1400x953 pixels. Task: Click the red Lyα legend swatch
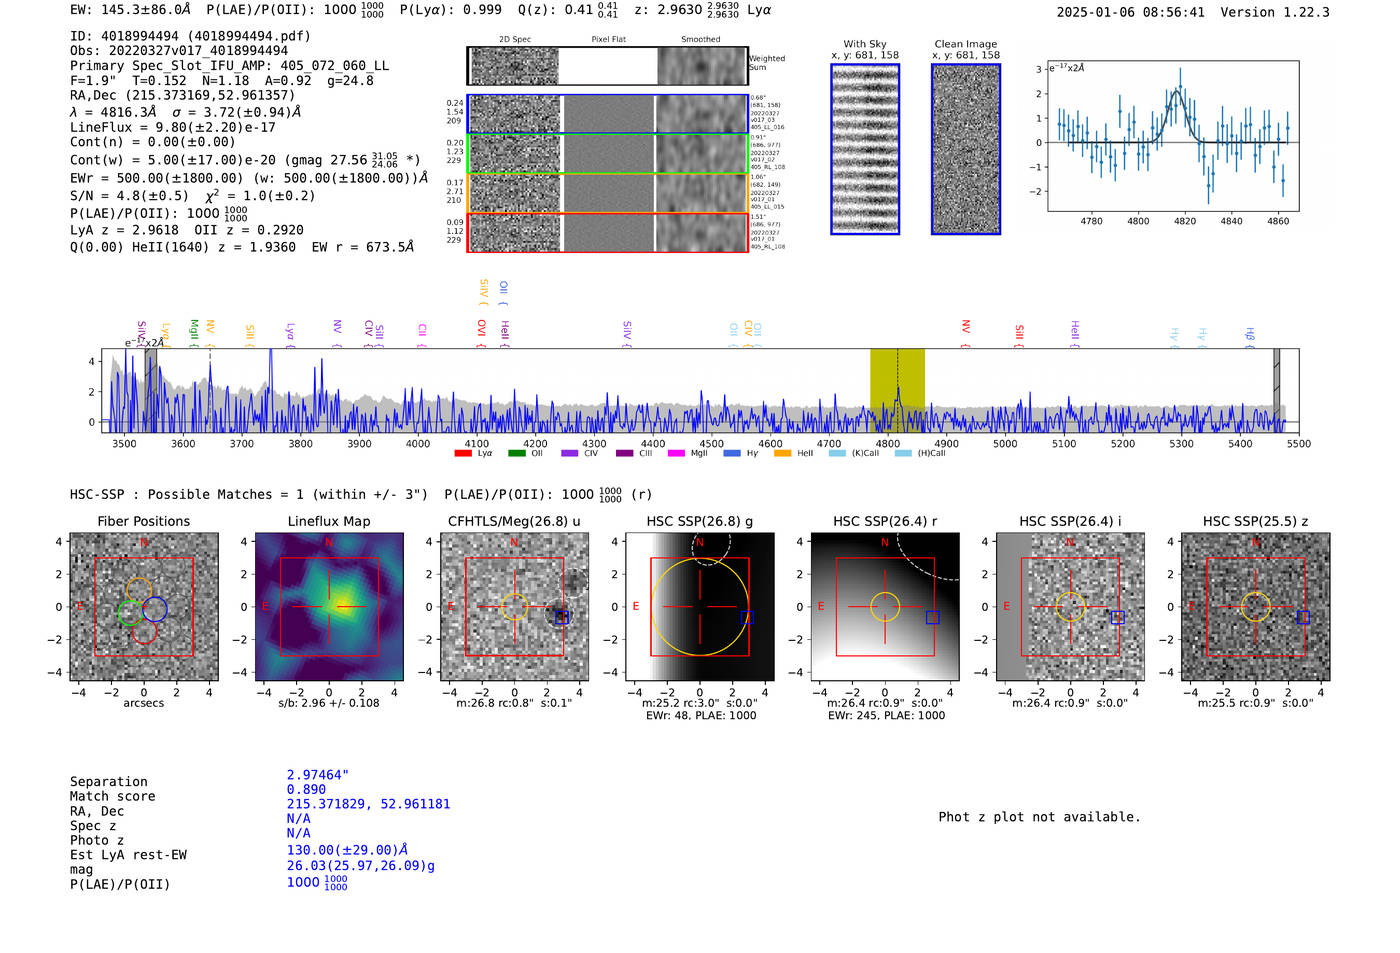tap(463, 453)
